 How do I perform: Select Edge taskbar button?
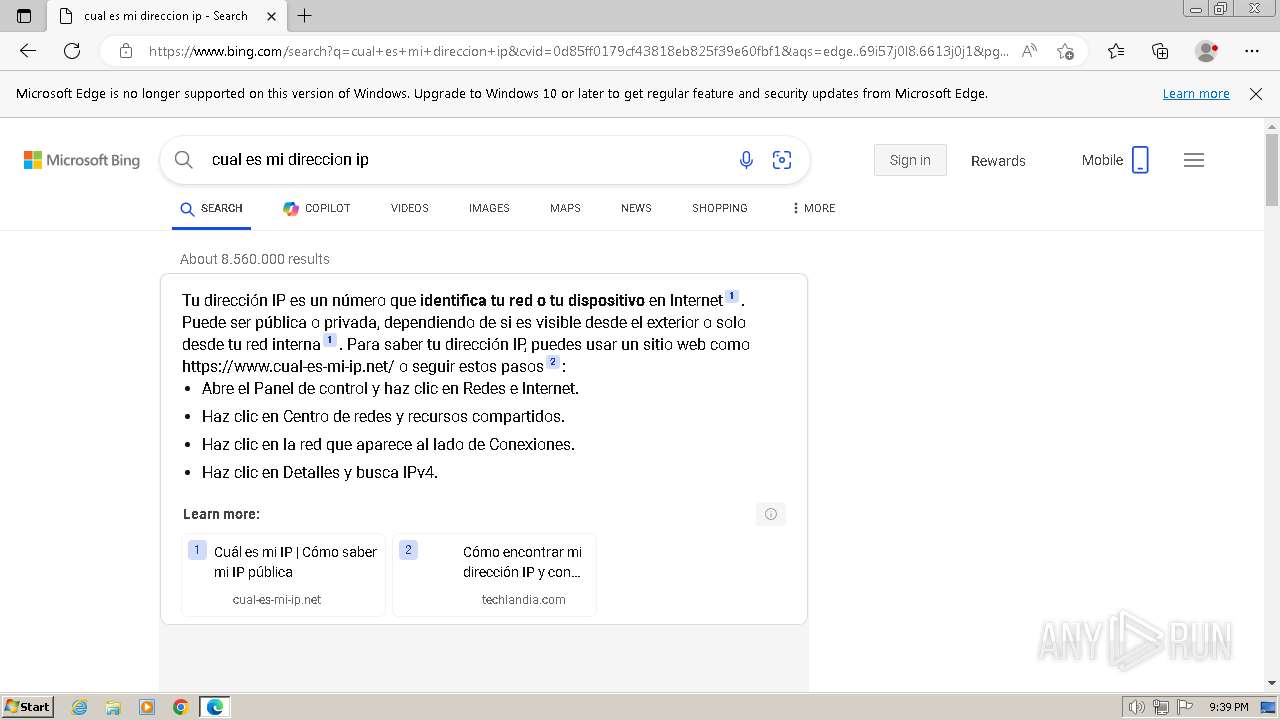215,707
